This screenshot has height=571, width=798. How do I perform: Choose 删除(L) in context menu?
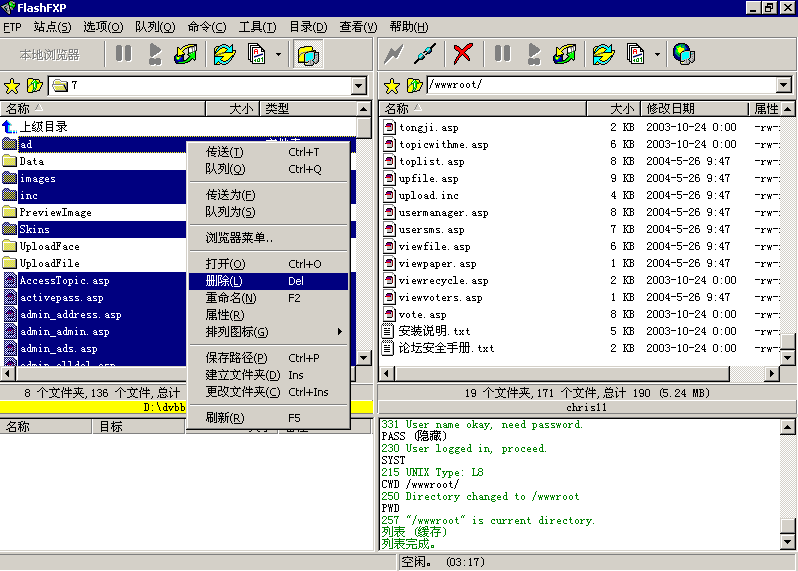(269, 281)
